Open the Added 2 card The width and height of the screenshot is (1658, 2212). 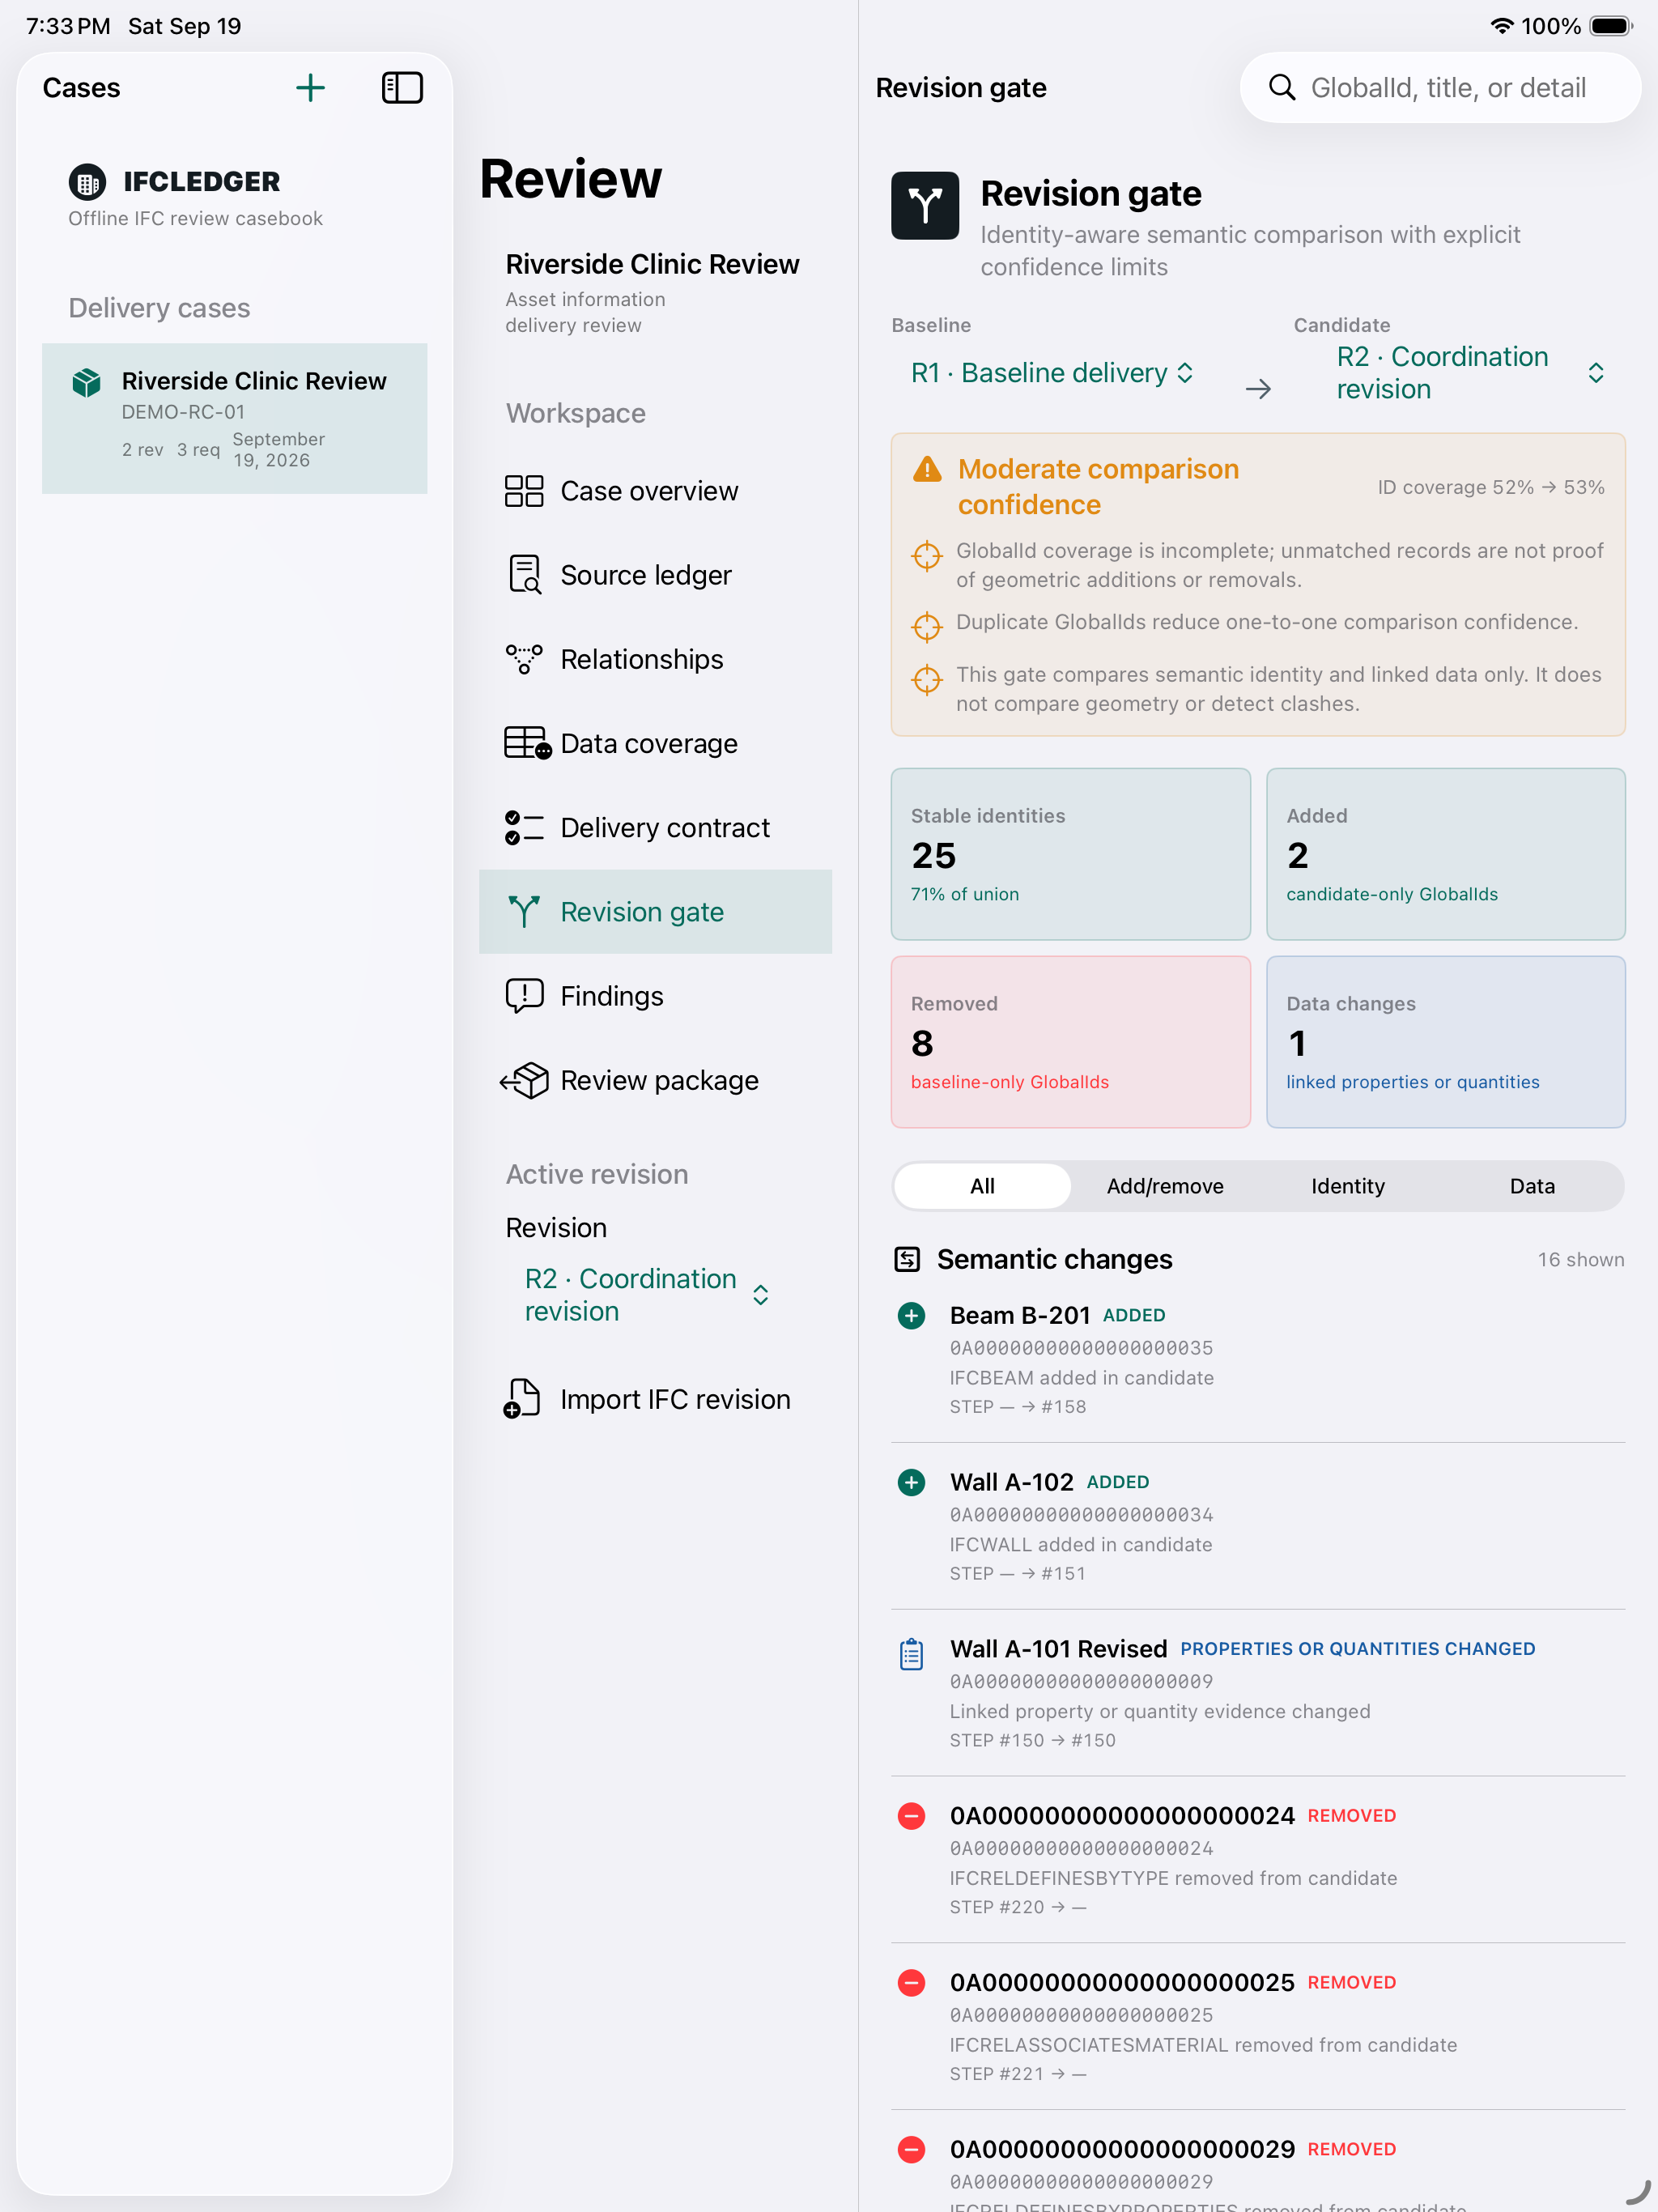click(x=1446, y=854)
